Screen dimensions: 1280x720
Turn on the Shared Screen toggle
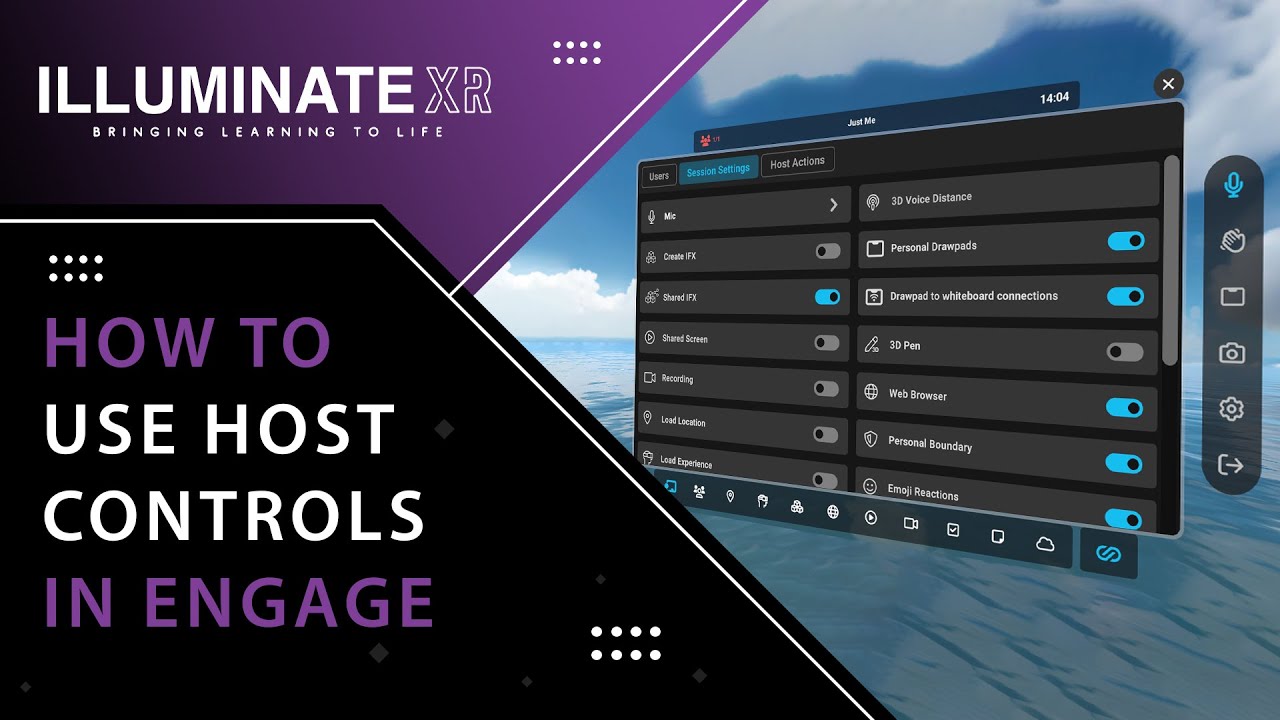point(827,343)
